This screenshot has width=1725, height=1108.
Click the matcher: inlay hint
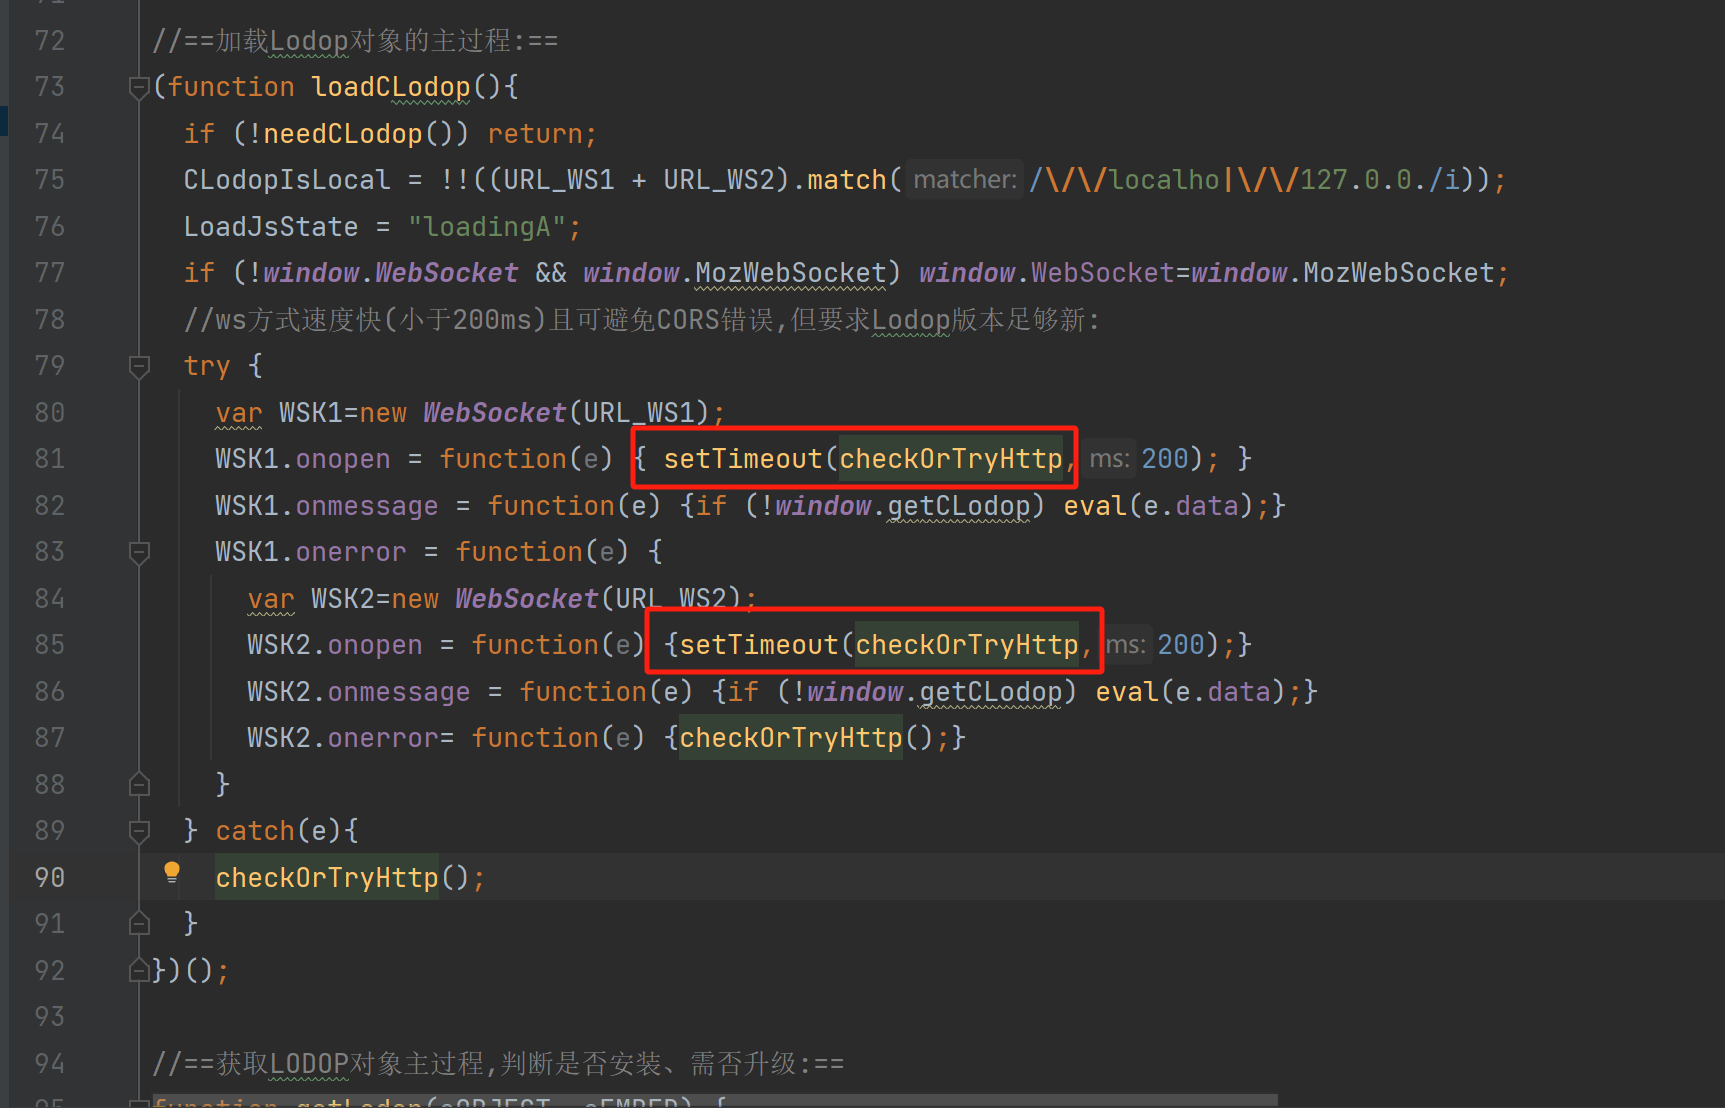click(x=964, y=180)
